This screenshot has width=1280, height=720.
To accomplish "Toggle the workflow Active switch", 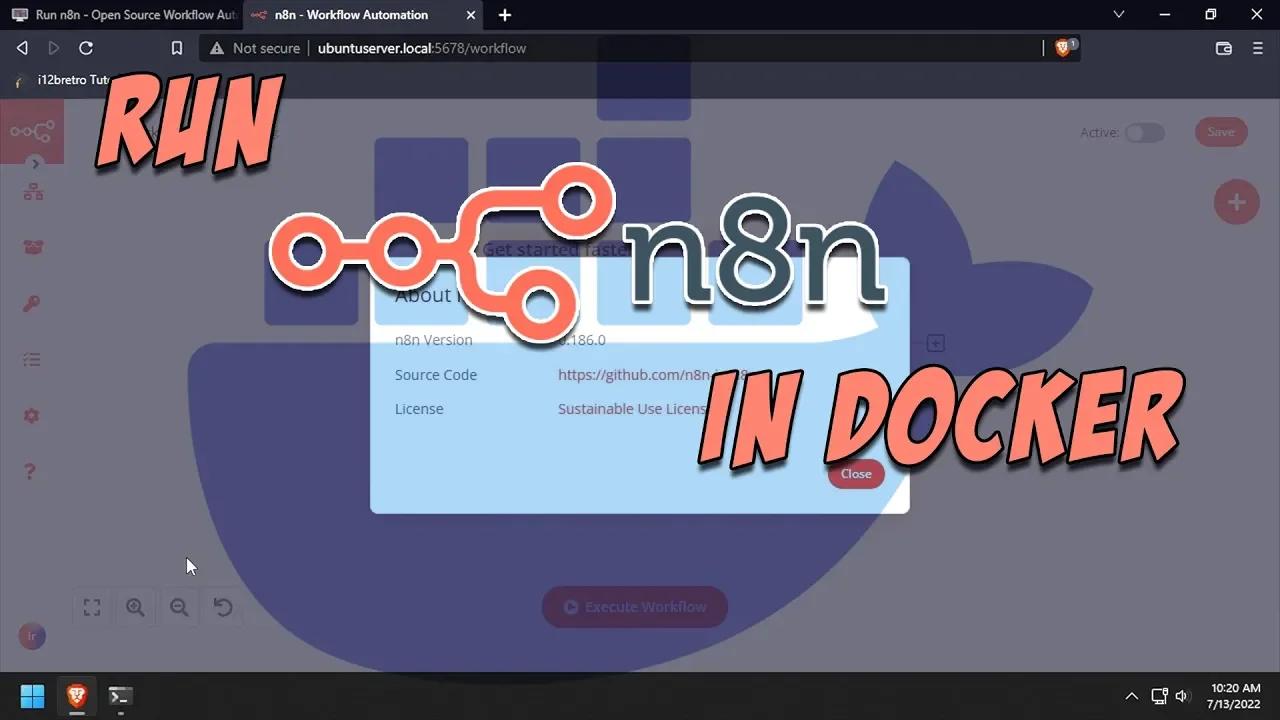I will pos(1145,132).
